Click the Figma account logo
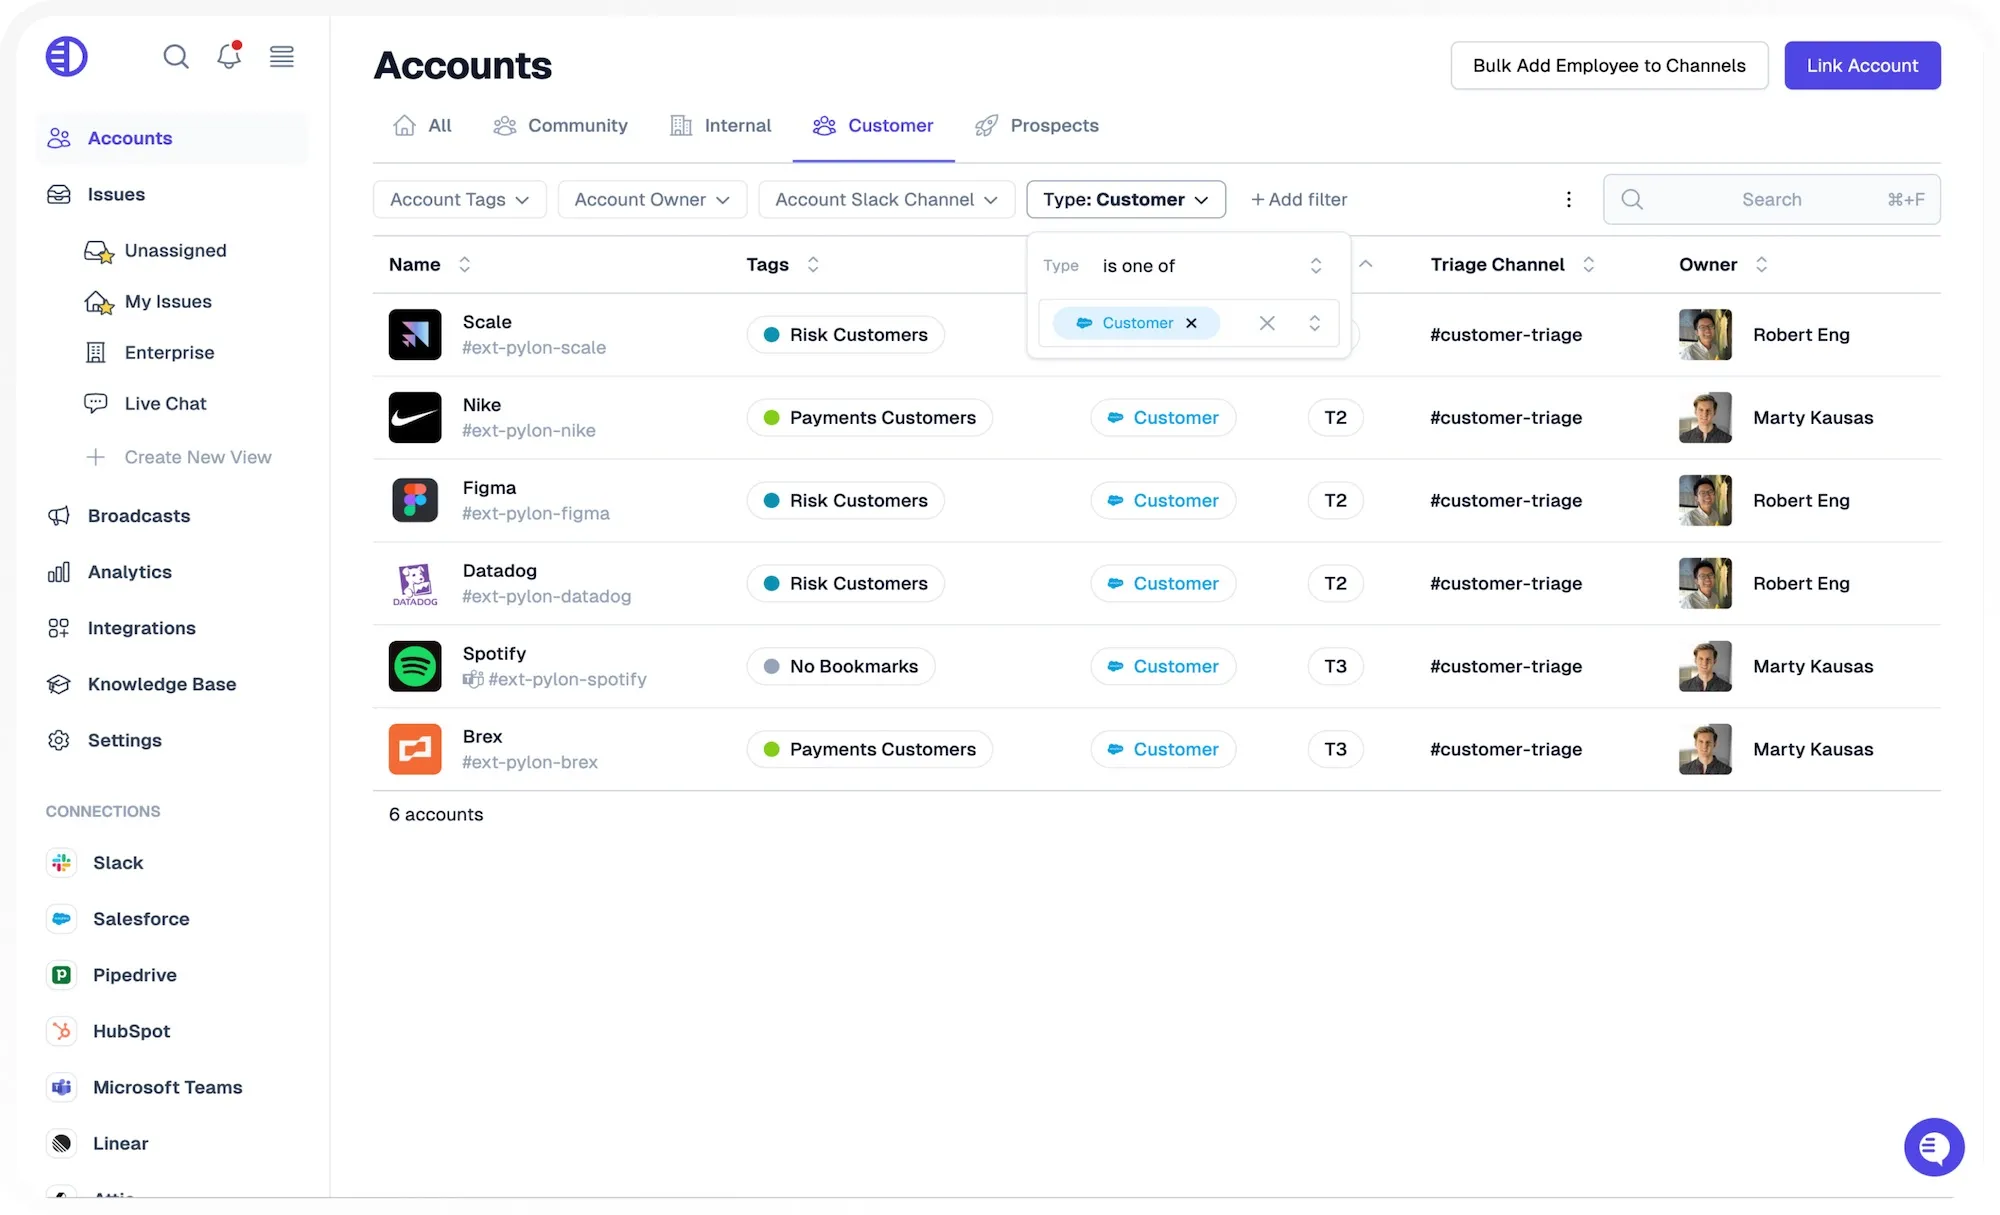This screenshot has width=2000, height=1215. click(415, 500)
